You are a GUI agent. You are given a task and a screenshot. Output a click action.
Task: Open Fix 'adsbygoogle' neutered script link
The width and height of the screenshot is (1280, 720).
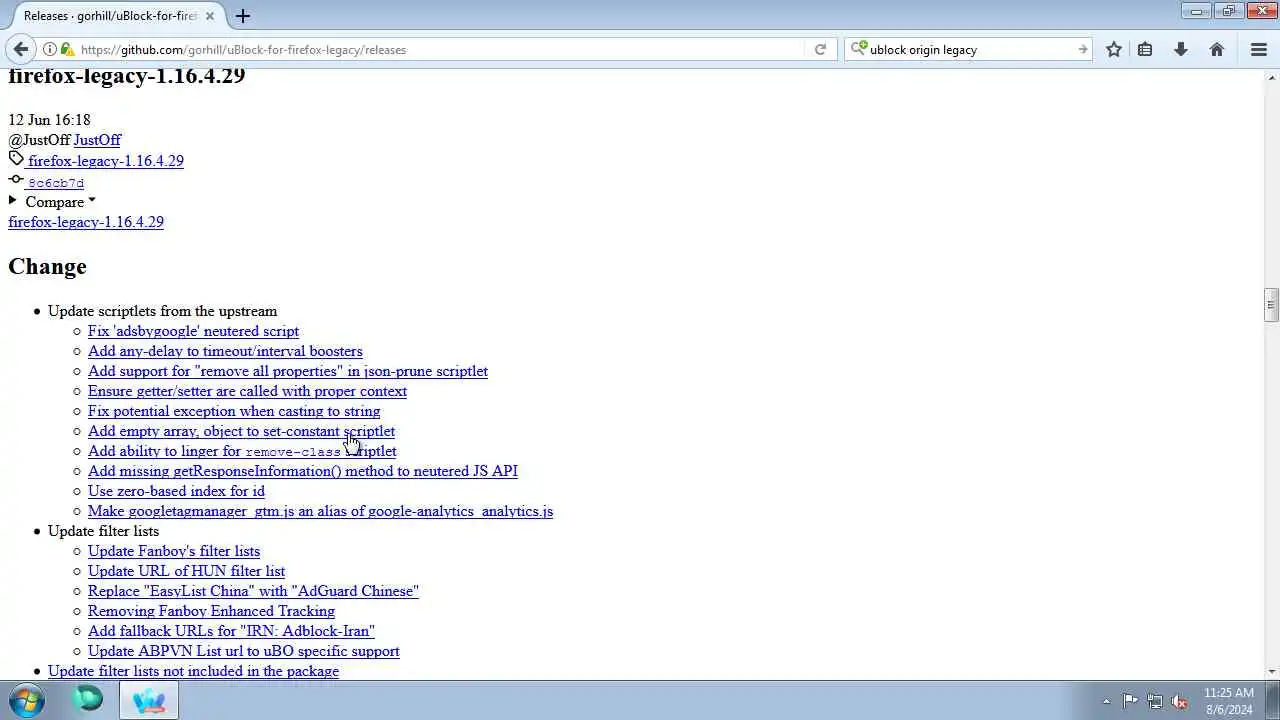[x=193, y=331]
